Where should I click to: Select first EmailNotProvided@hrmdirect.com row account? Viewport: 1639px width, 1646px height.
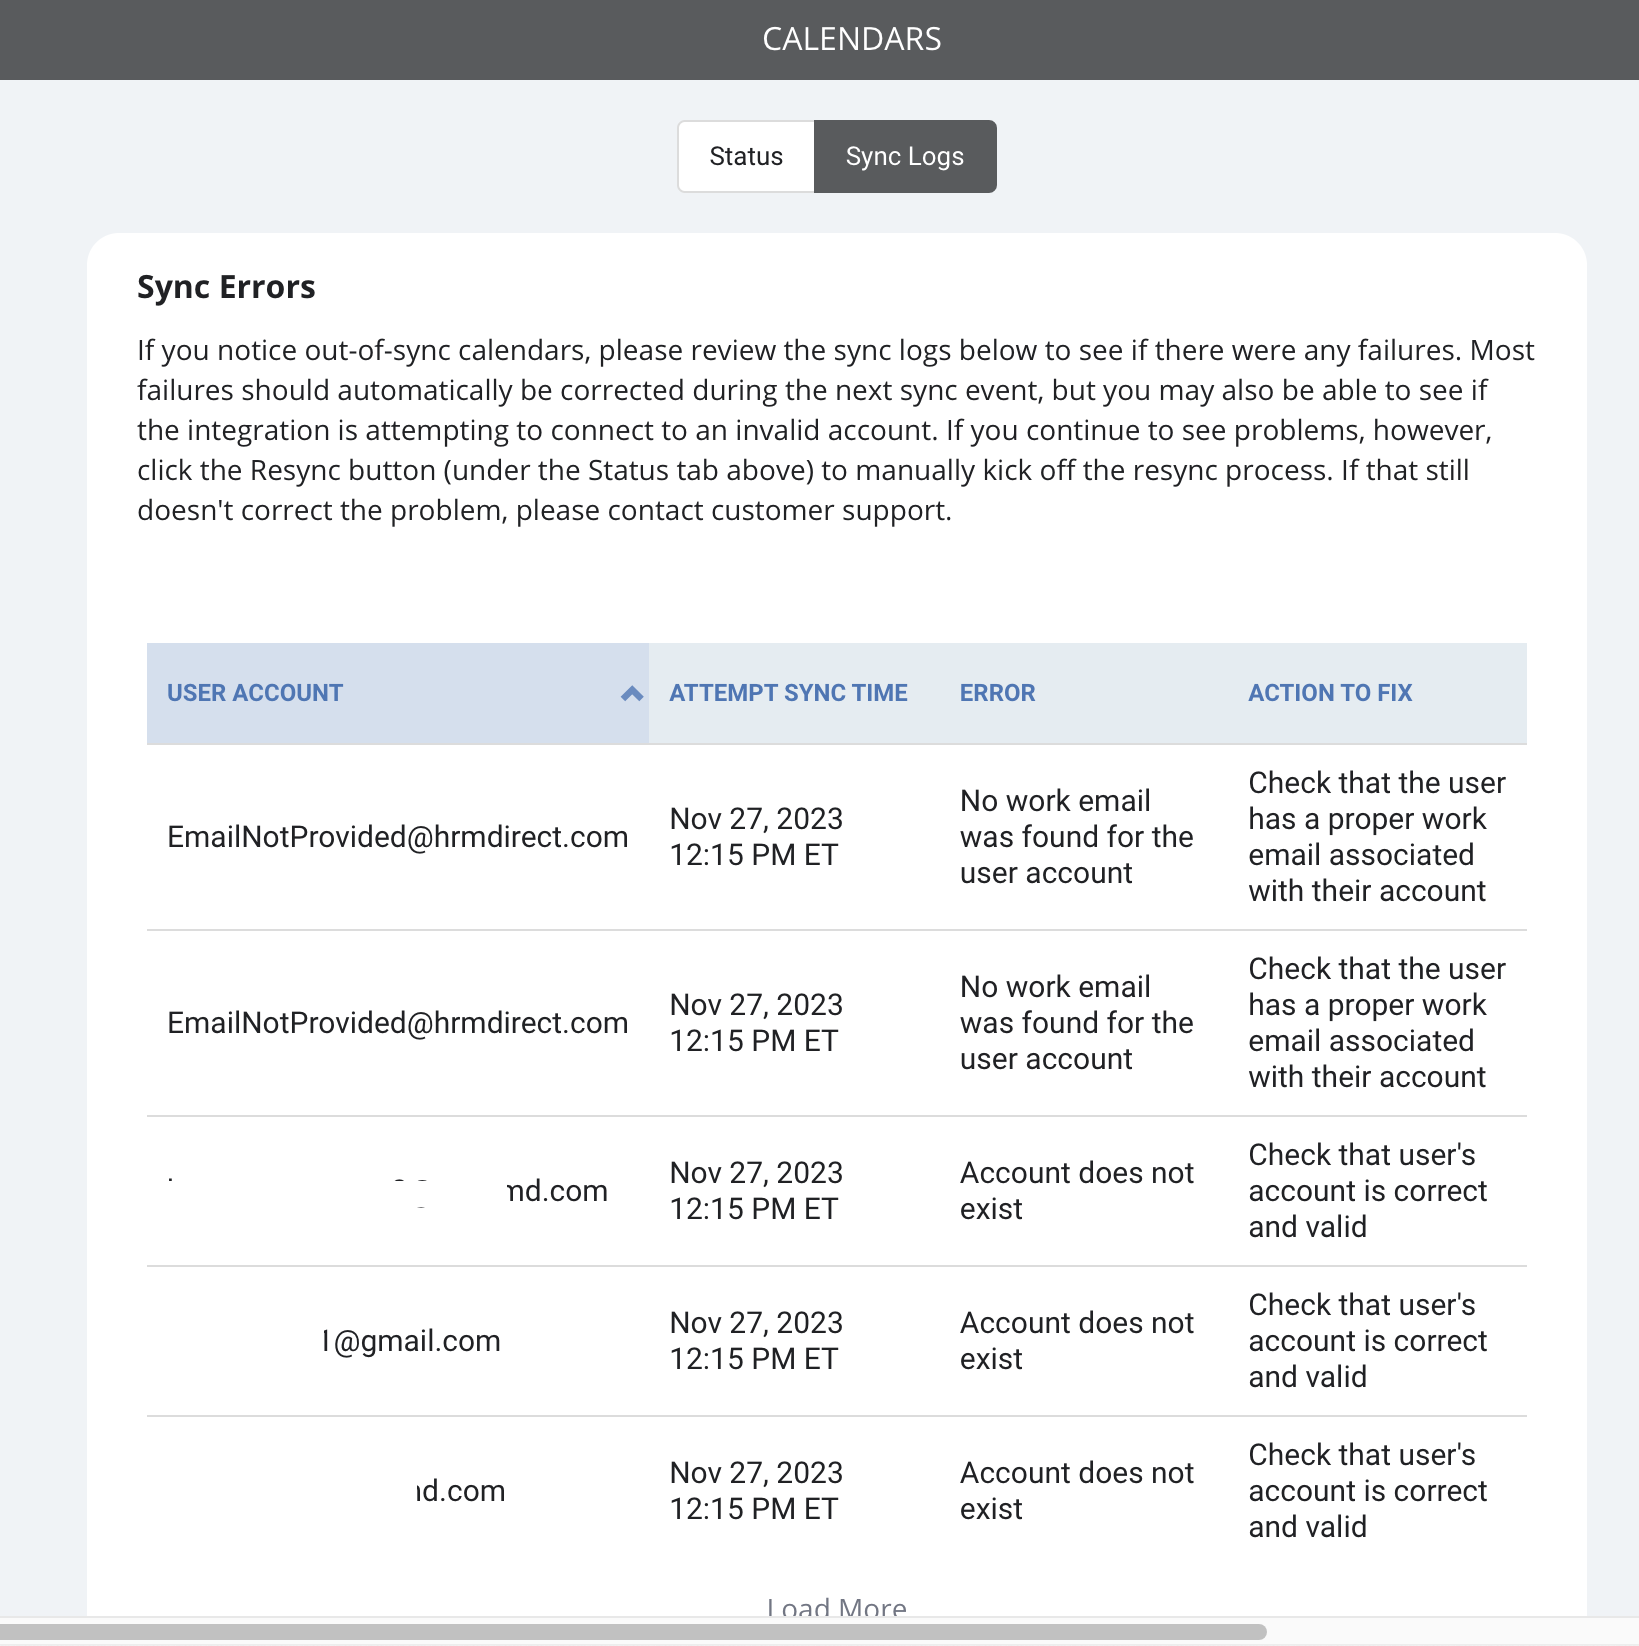[398, 837]
